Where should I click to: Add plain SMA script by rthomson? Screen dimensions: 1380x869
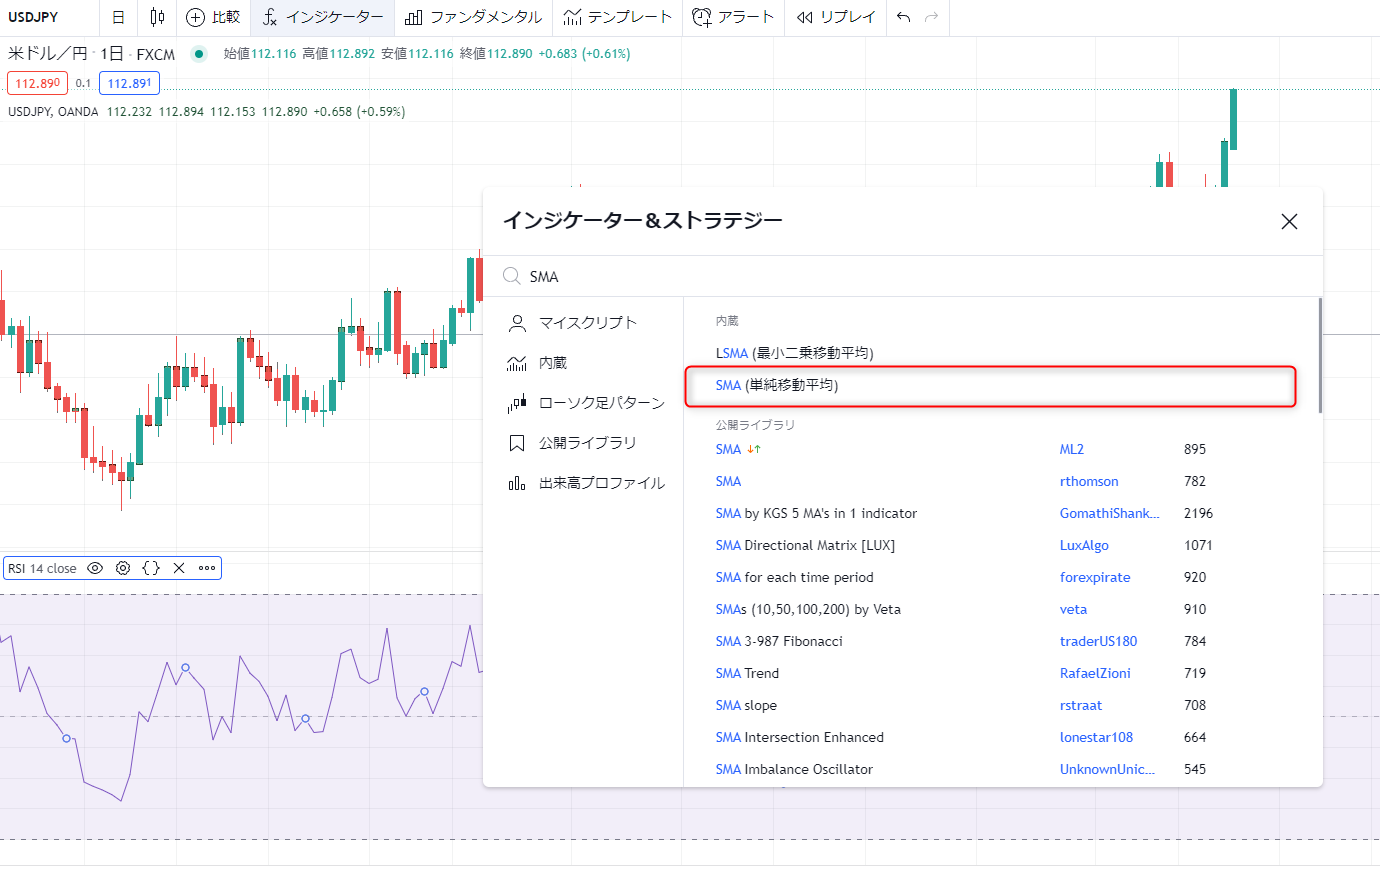pos(728,481)
